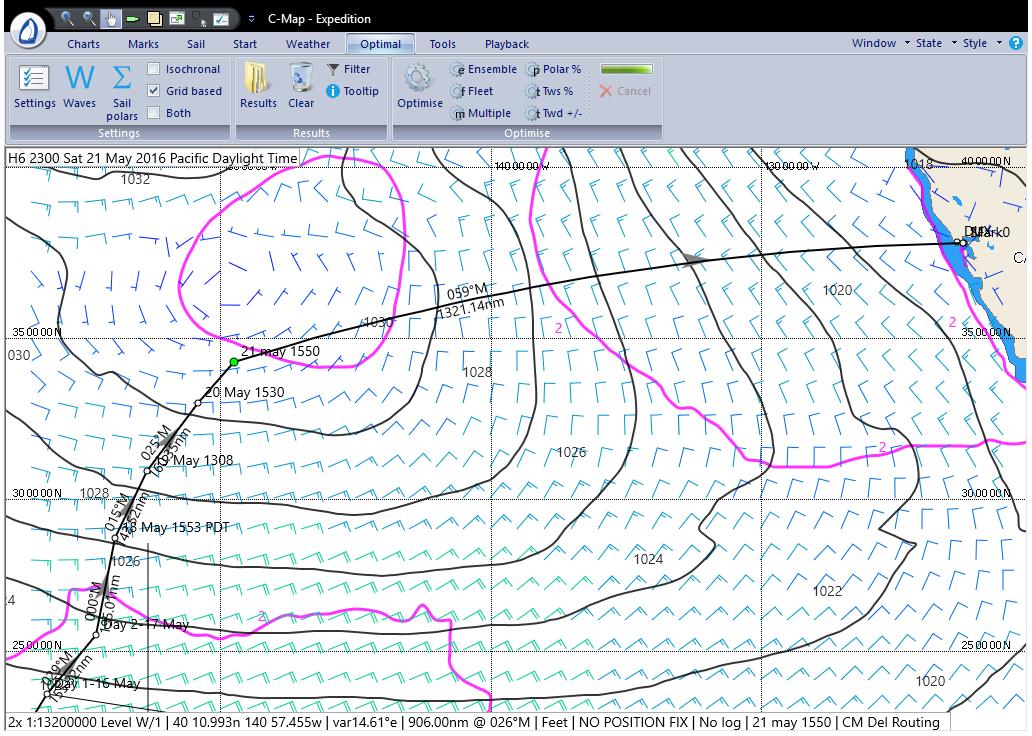Viewport: 1032px width, 736px height.
Task: Click the Ensemble optimise button
Action: (x=484, y=69)
